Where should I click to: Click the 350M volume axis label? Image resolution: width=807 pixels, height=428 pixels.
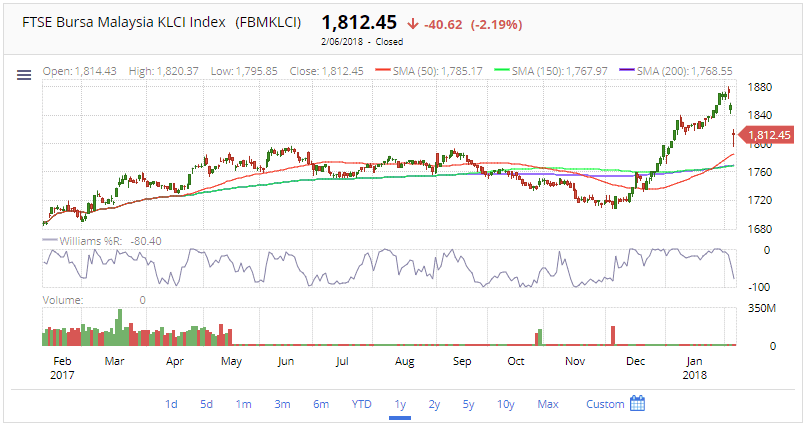(x=762, y=308)
